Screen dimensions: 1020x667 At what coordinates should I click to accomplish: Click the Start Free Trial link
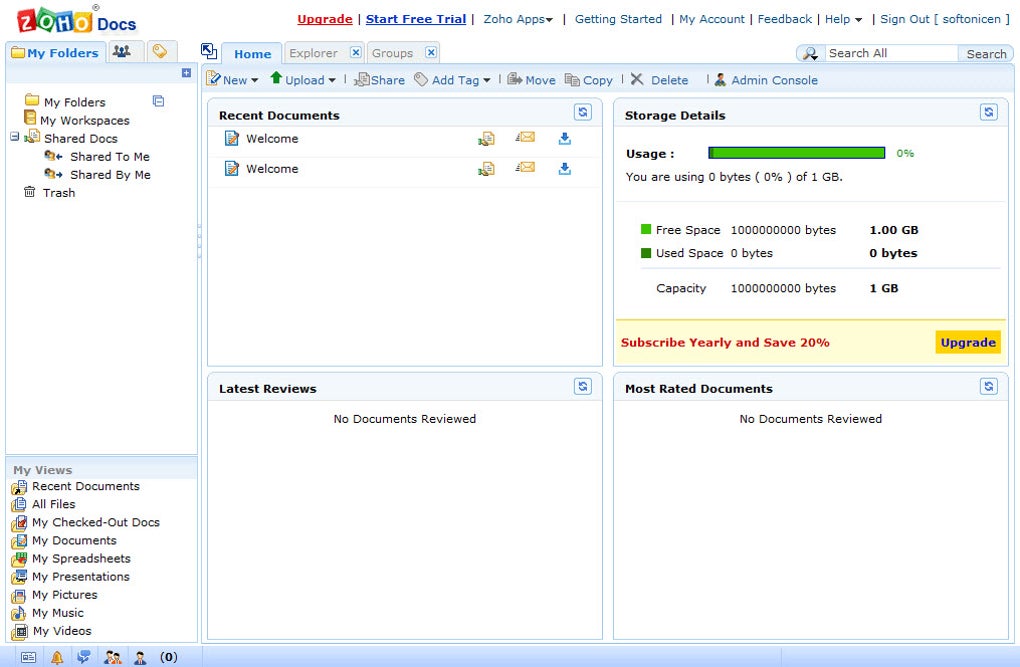coord(416,19)
